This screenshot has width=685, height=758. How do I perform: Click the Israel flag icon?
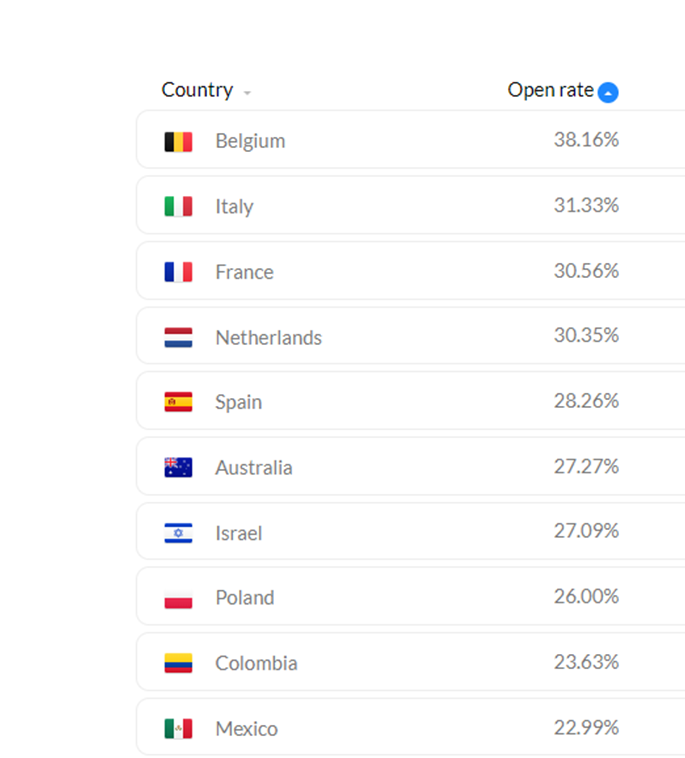click(178, 533)
